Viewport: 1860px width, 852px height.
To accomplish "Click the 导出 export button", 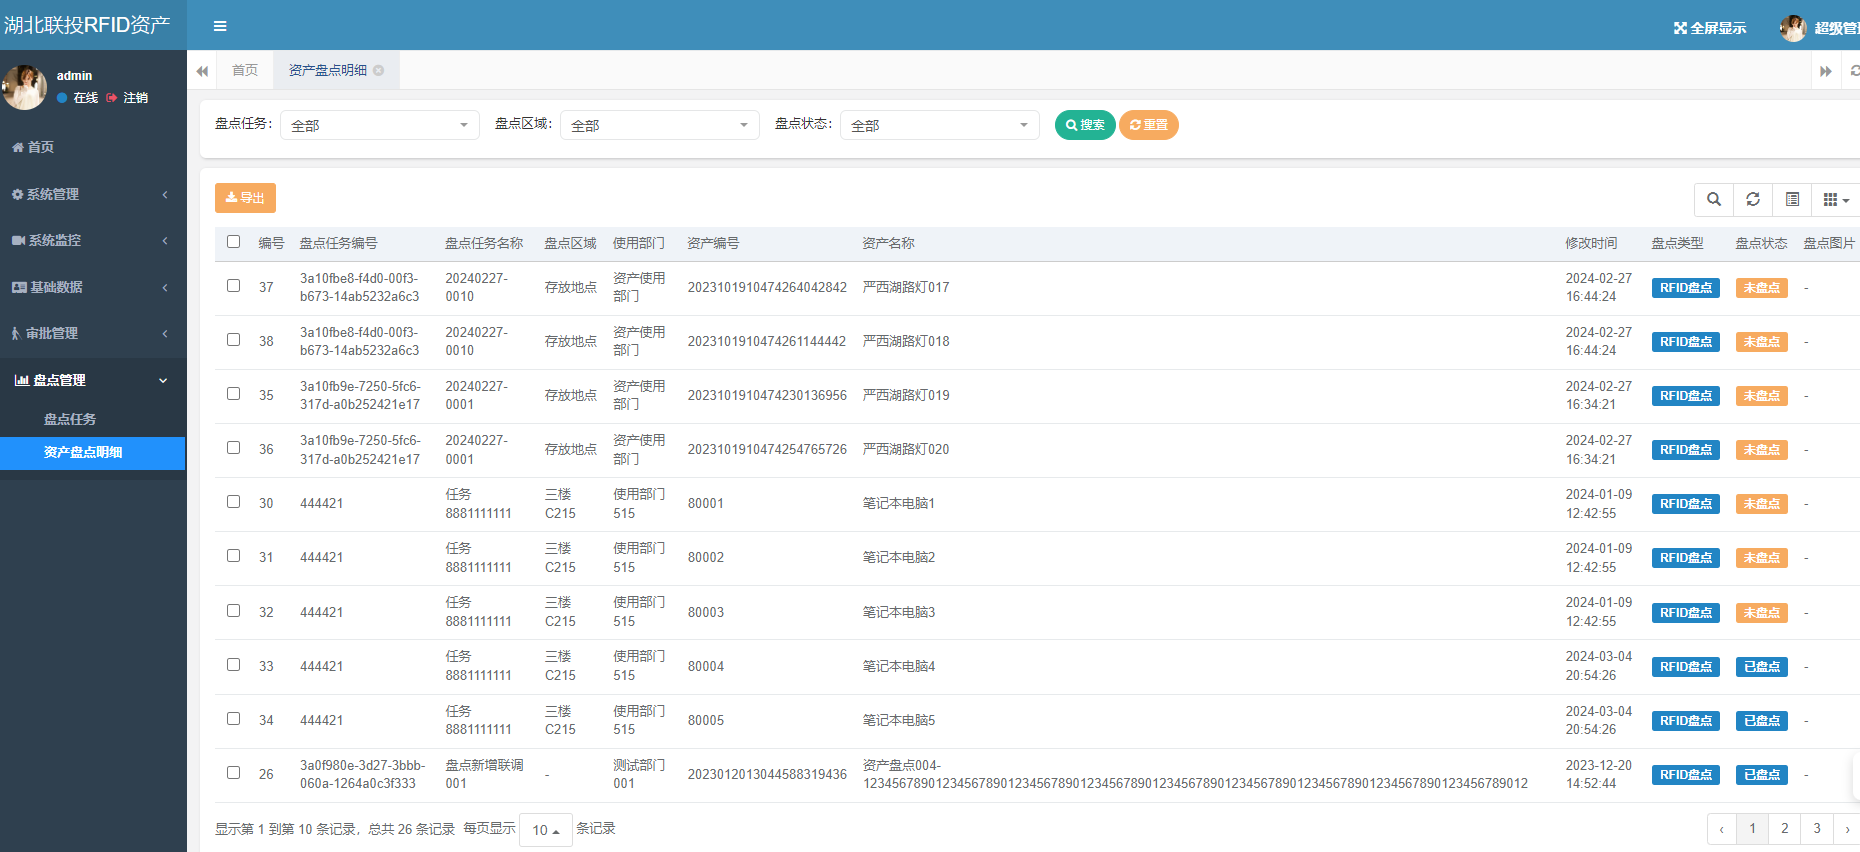I will pos(245,198).
